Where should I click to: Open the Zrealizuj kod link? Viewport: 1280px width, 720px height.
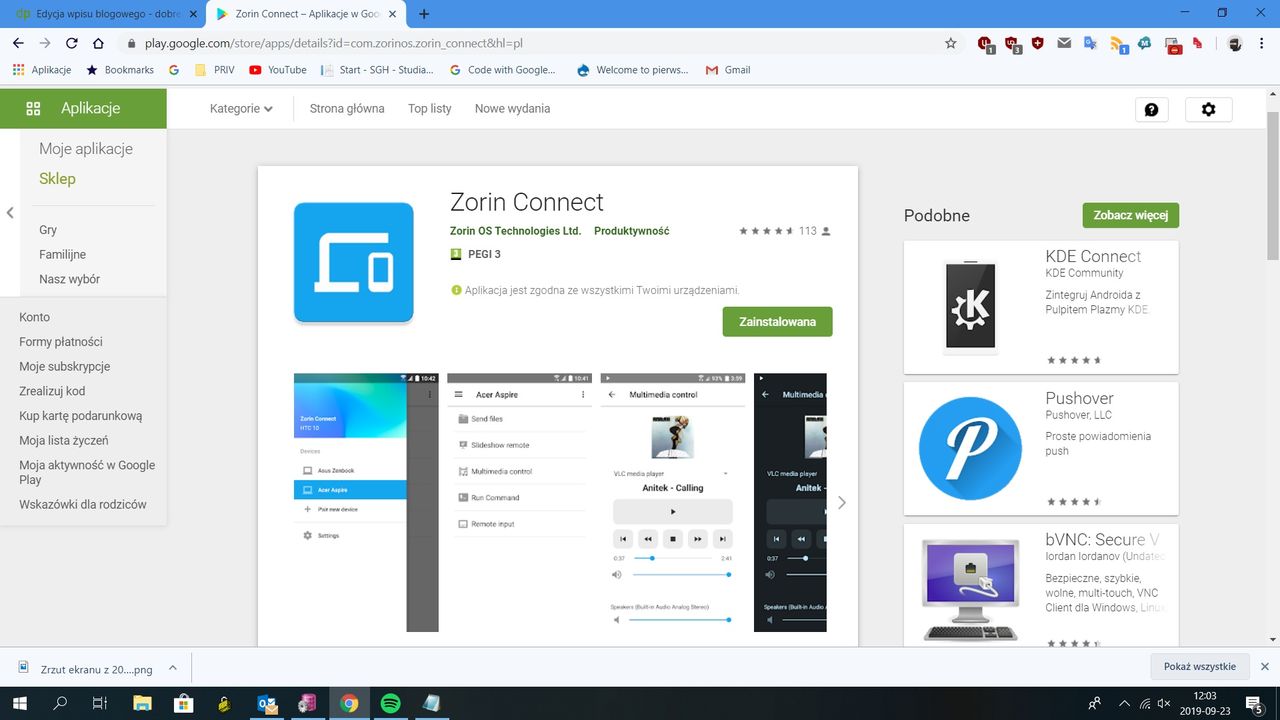click(x=52, y=391)
